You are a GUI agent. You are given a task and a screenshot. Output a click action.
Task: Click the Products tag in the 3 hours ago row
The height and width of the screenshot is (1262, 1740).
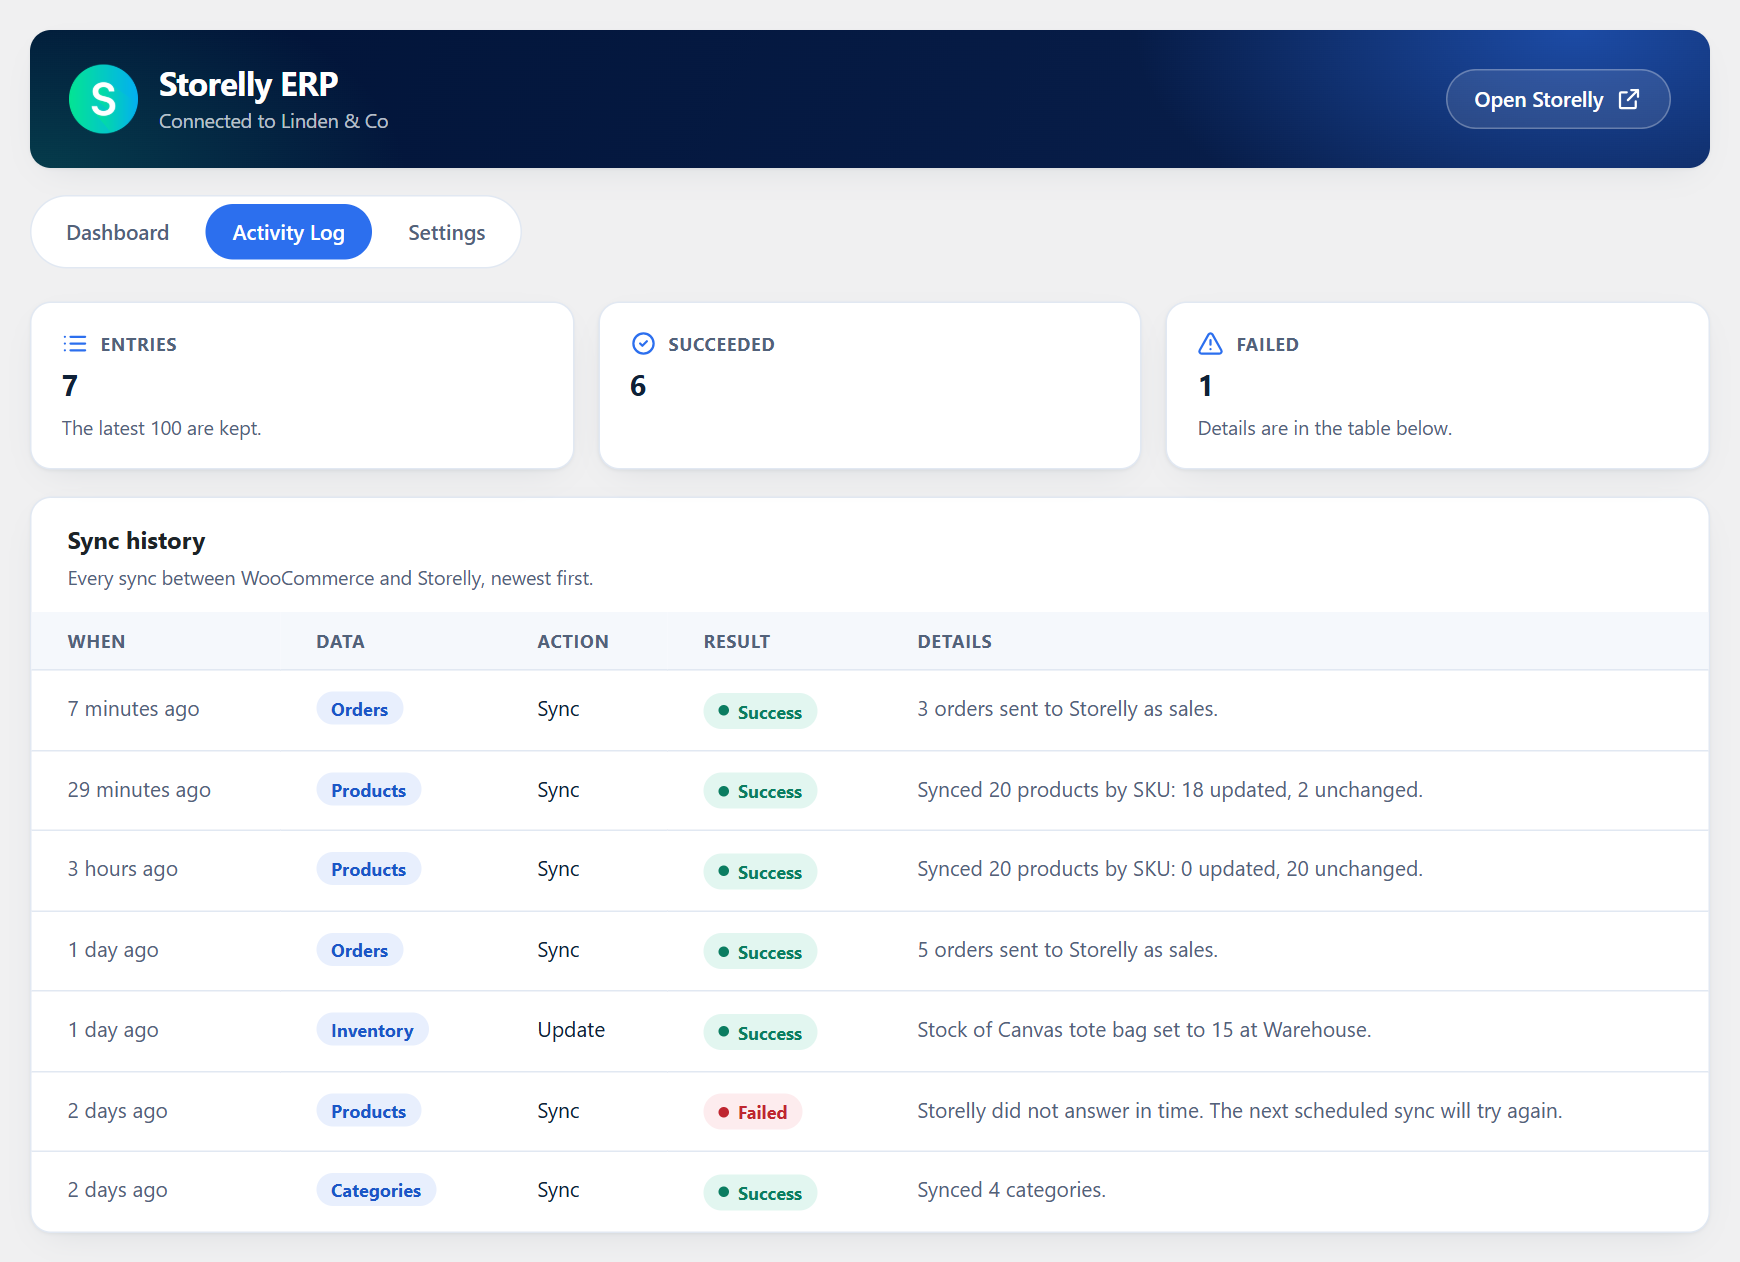pos(368,869)
